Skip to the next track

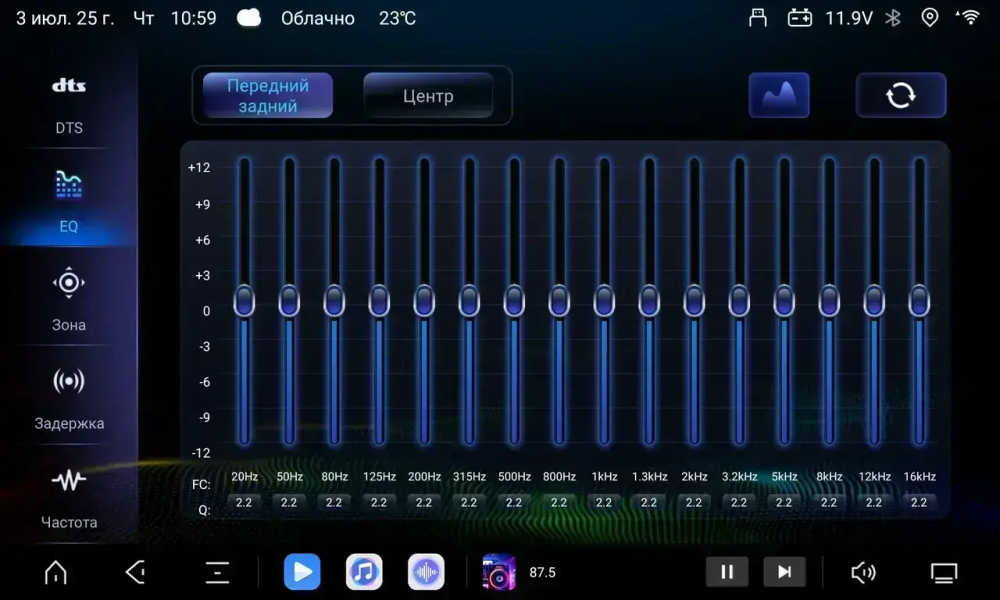785,571
